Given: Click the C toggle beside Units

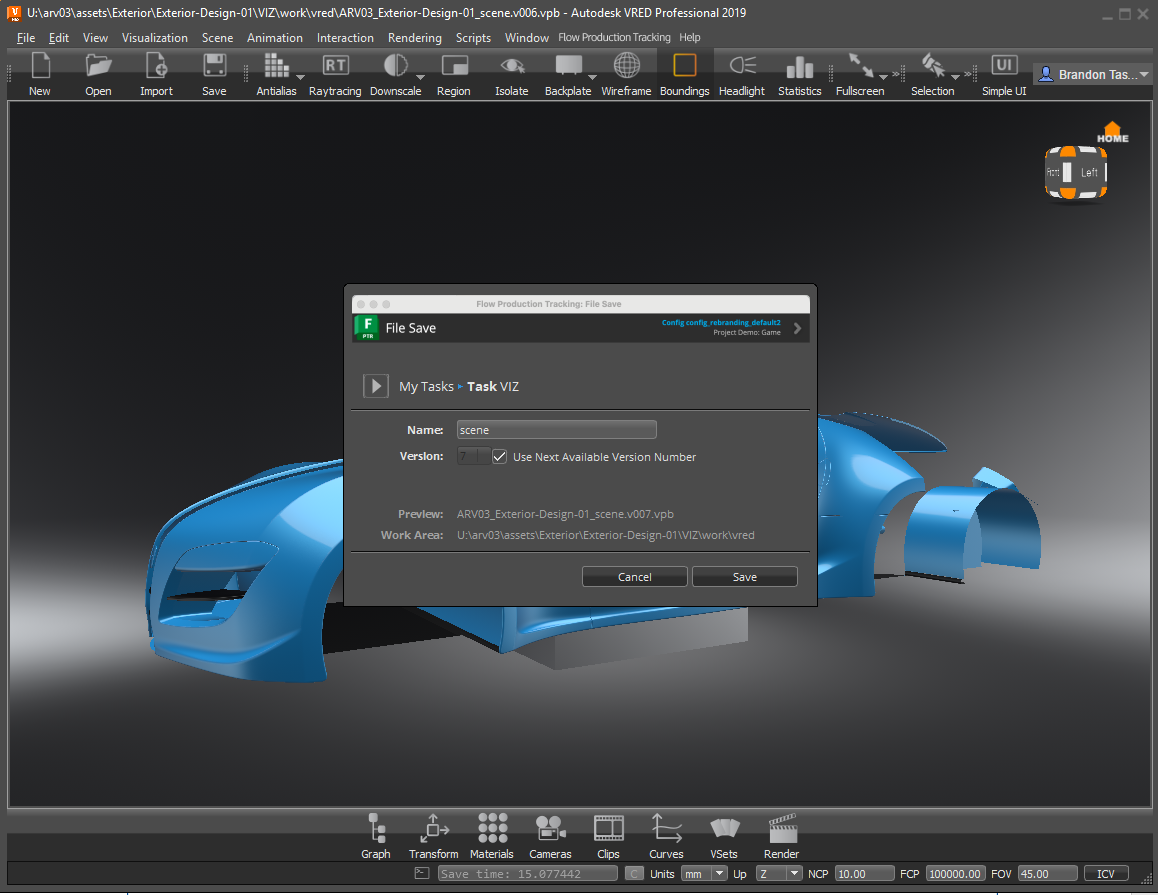Looking at the screenshot, I should (634, 874).
